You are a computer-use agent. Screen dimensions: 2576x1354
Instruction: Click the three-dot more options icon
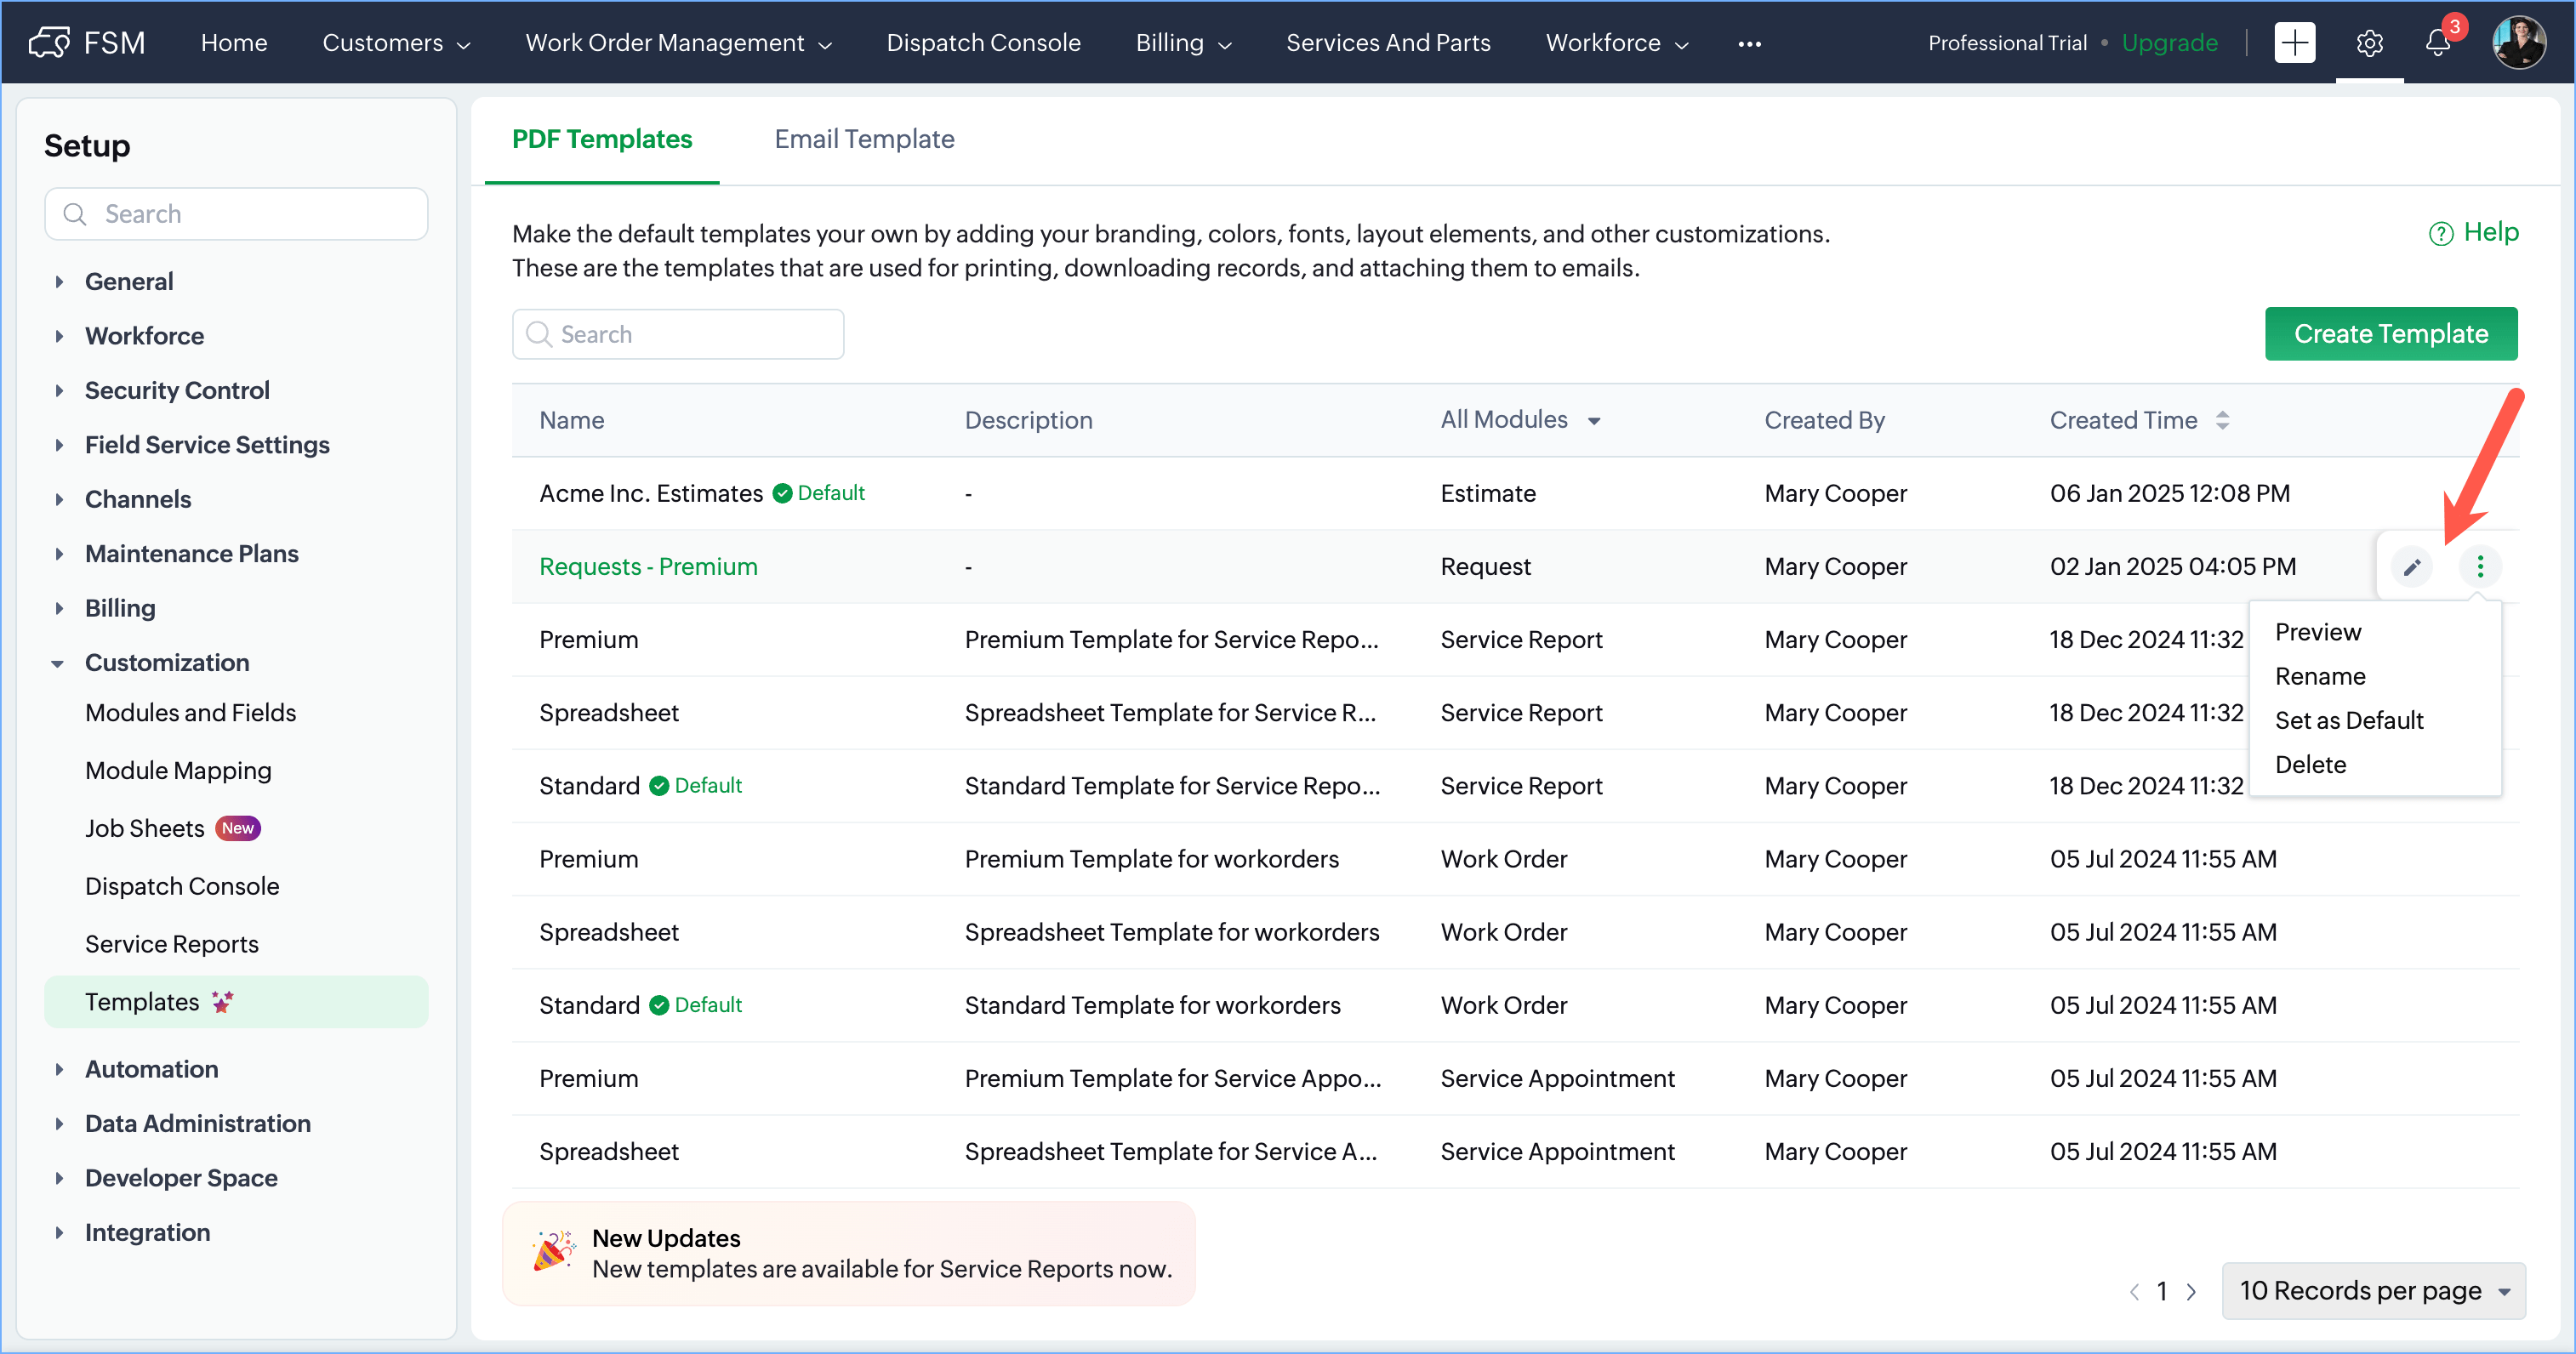(2479, 567)
